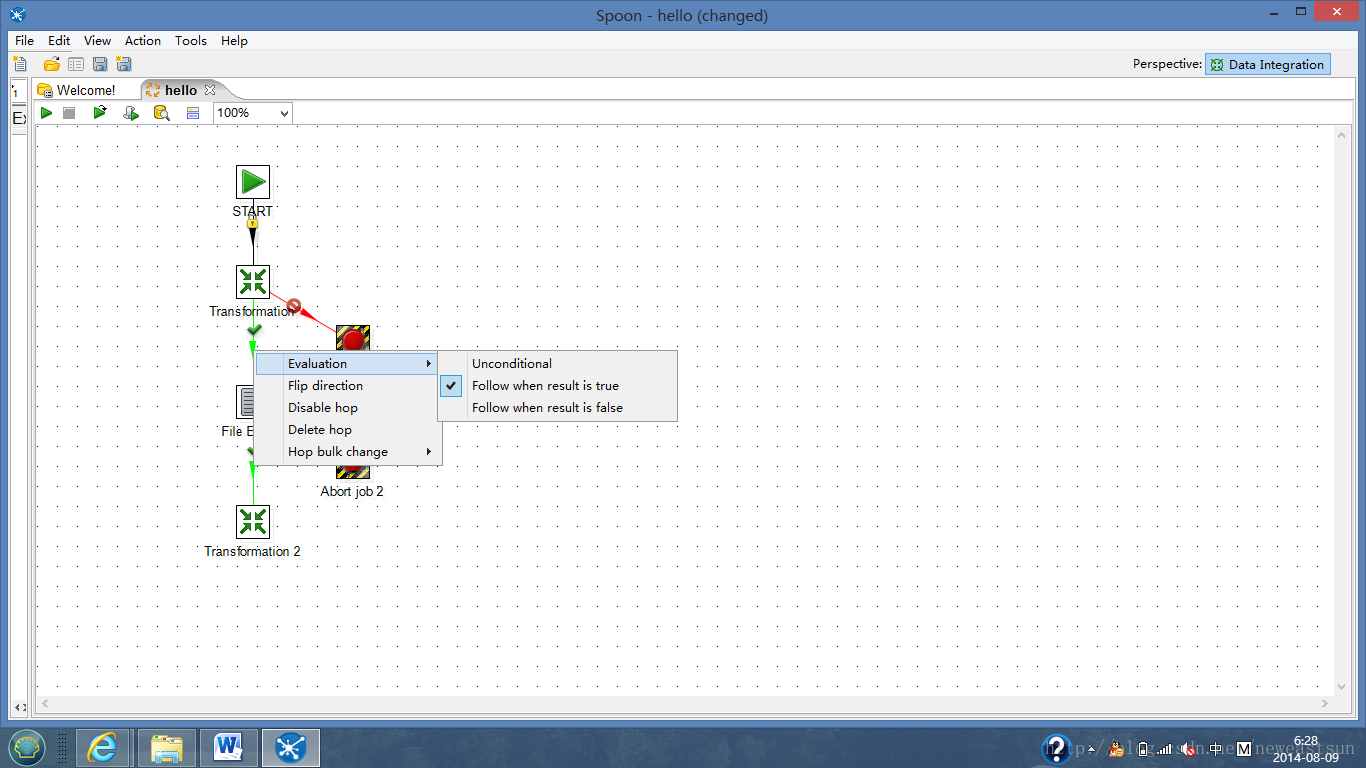Toggle the Chinese IME input indicator
The width and height of the screenshot is (1366, 768).
pyautogui.click(x=1215, y=749)
